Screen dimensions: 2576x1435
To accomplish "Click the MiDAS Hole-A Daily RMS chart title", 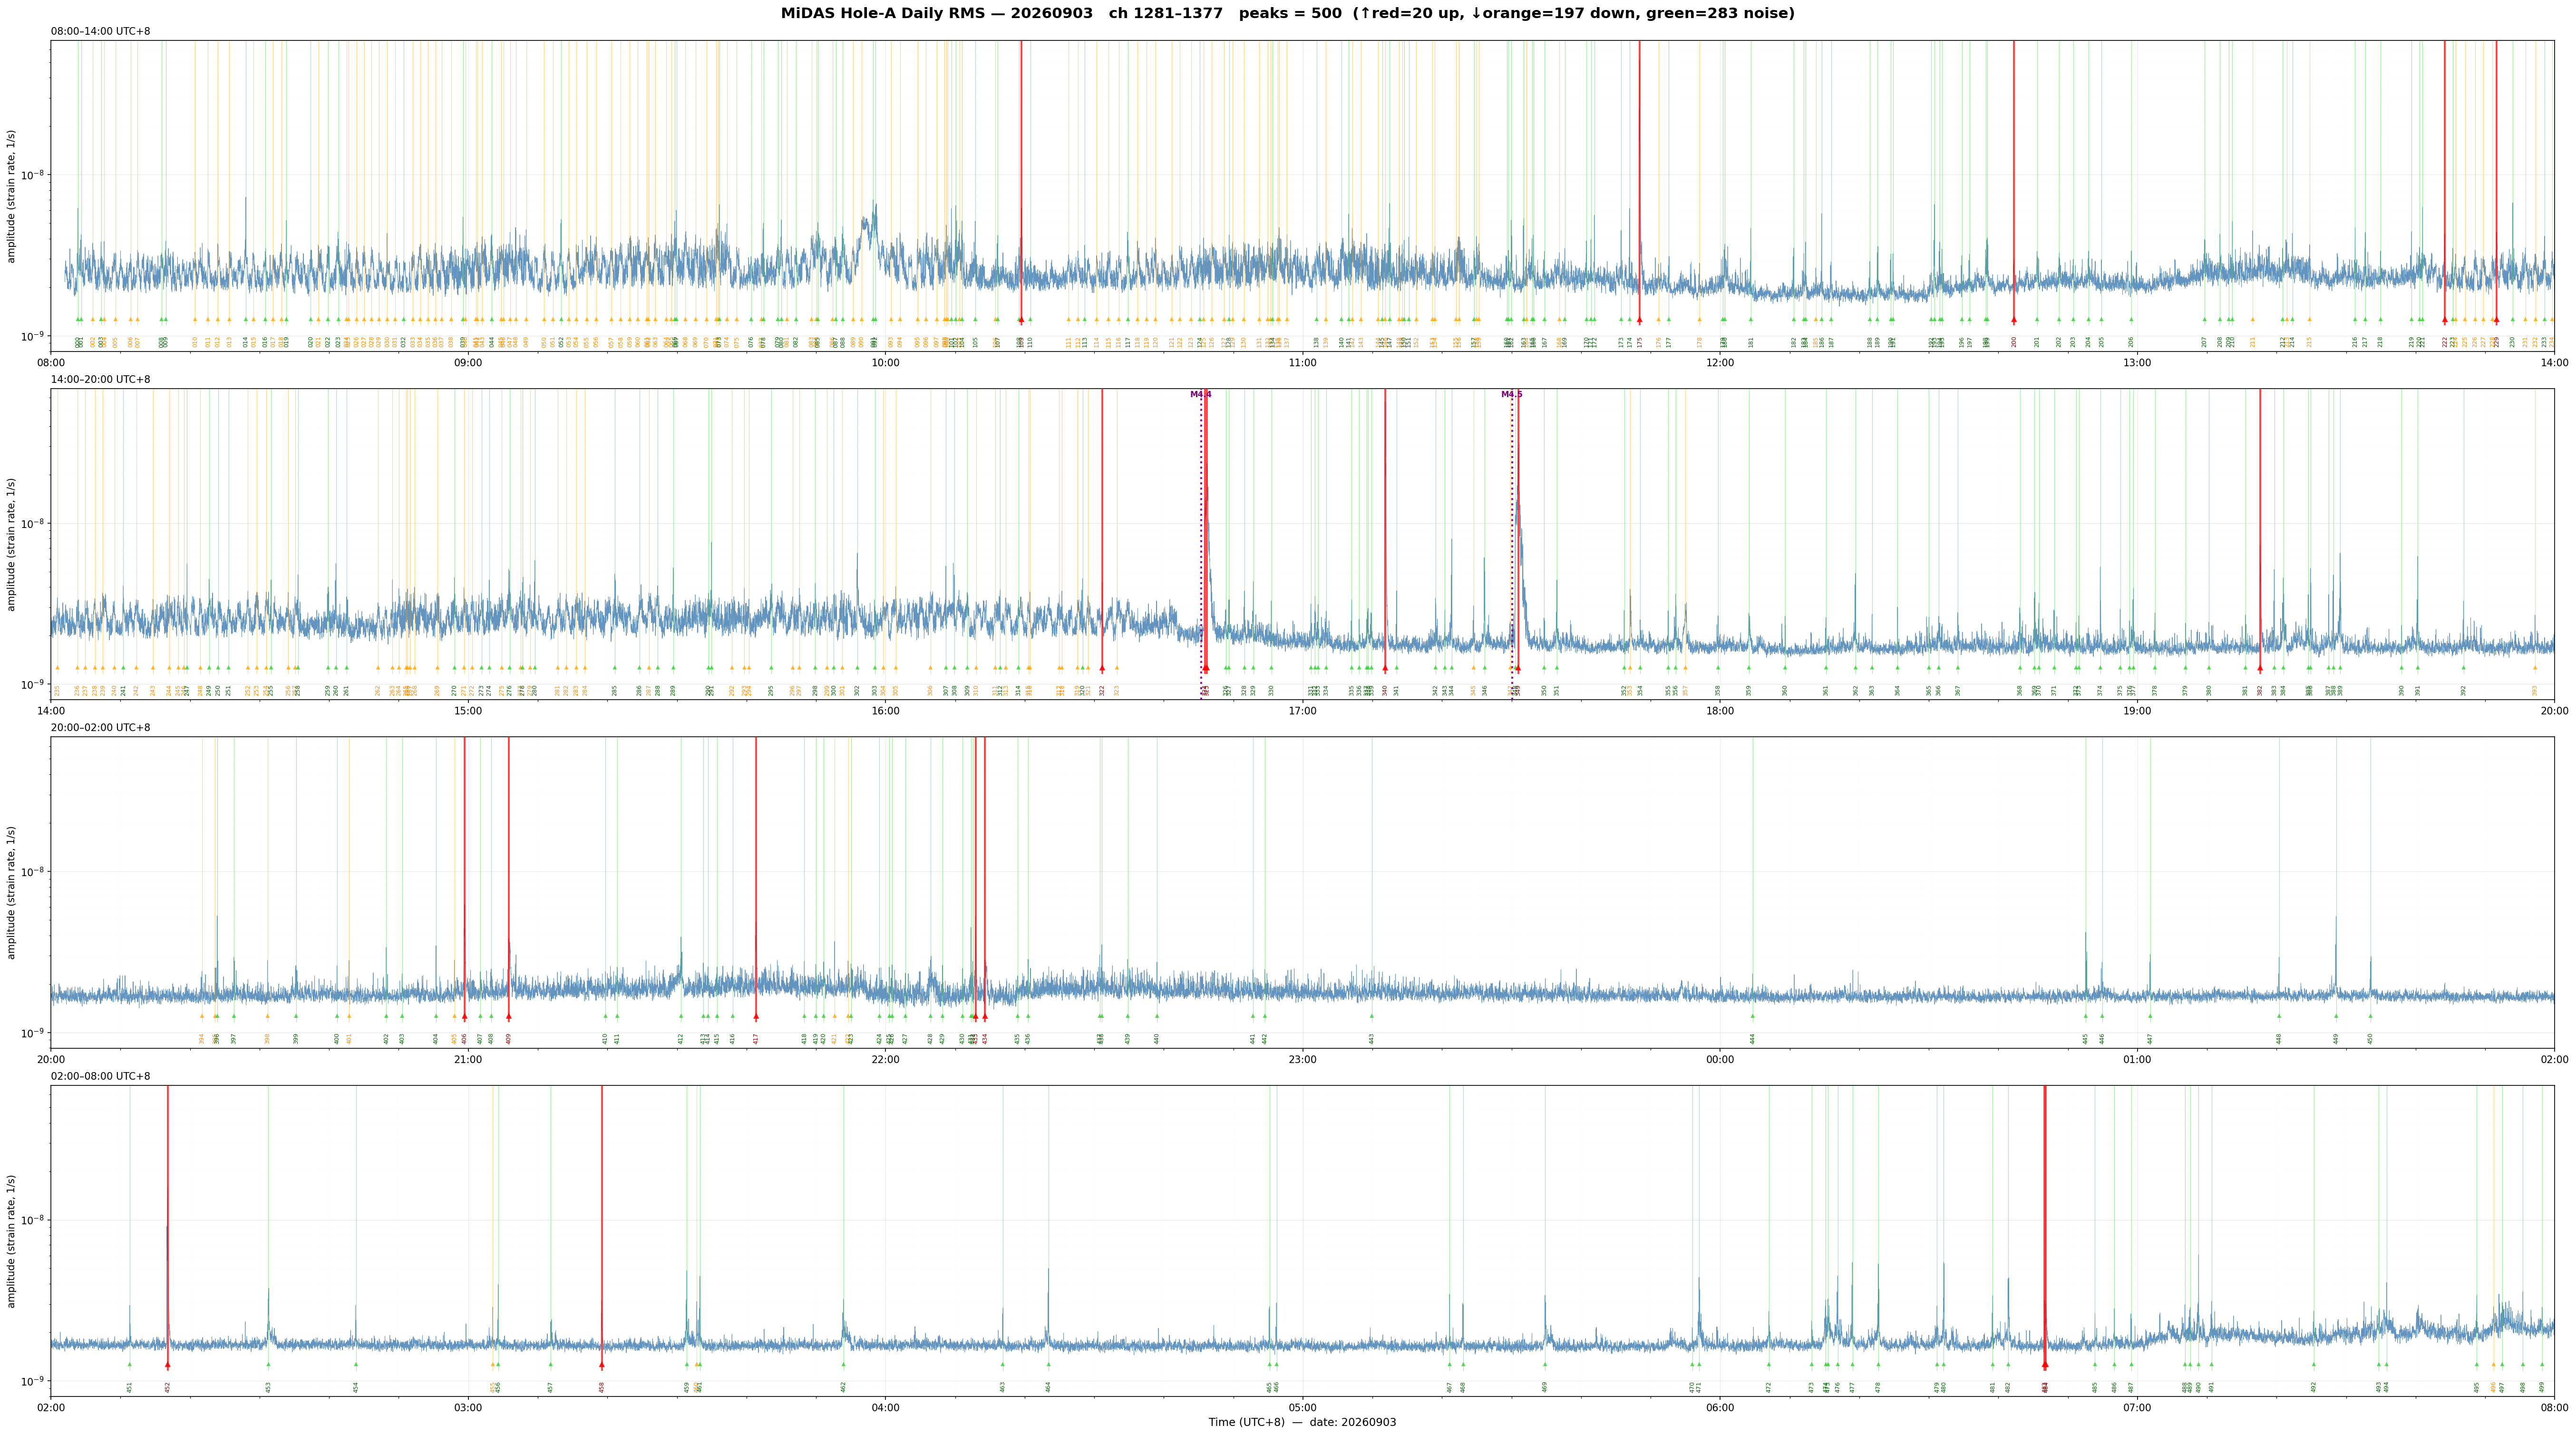I will coord(1287,14).
